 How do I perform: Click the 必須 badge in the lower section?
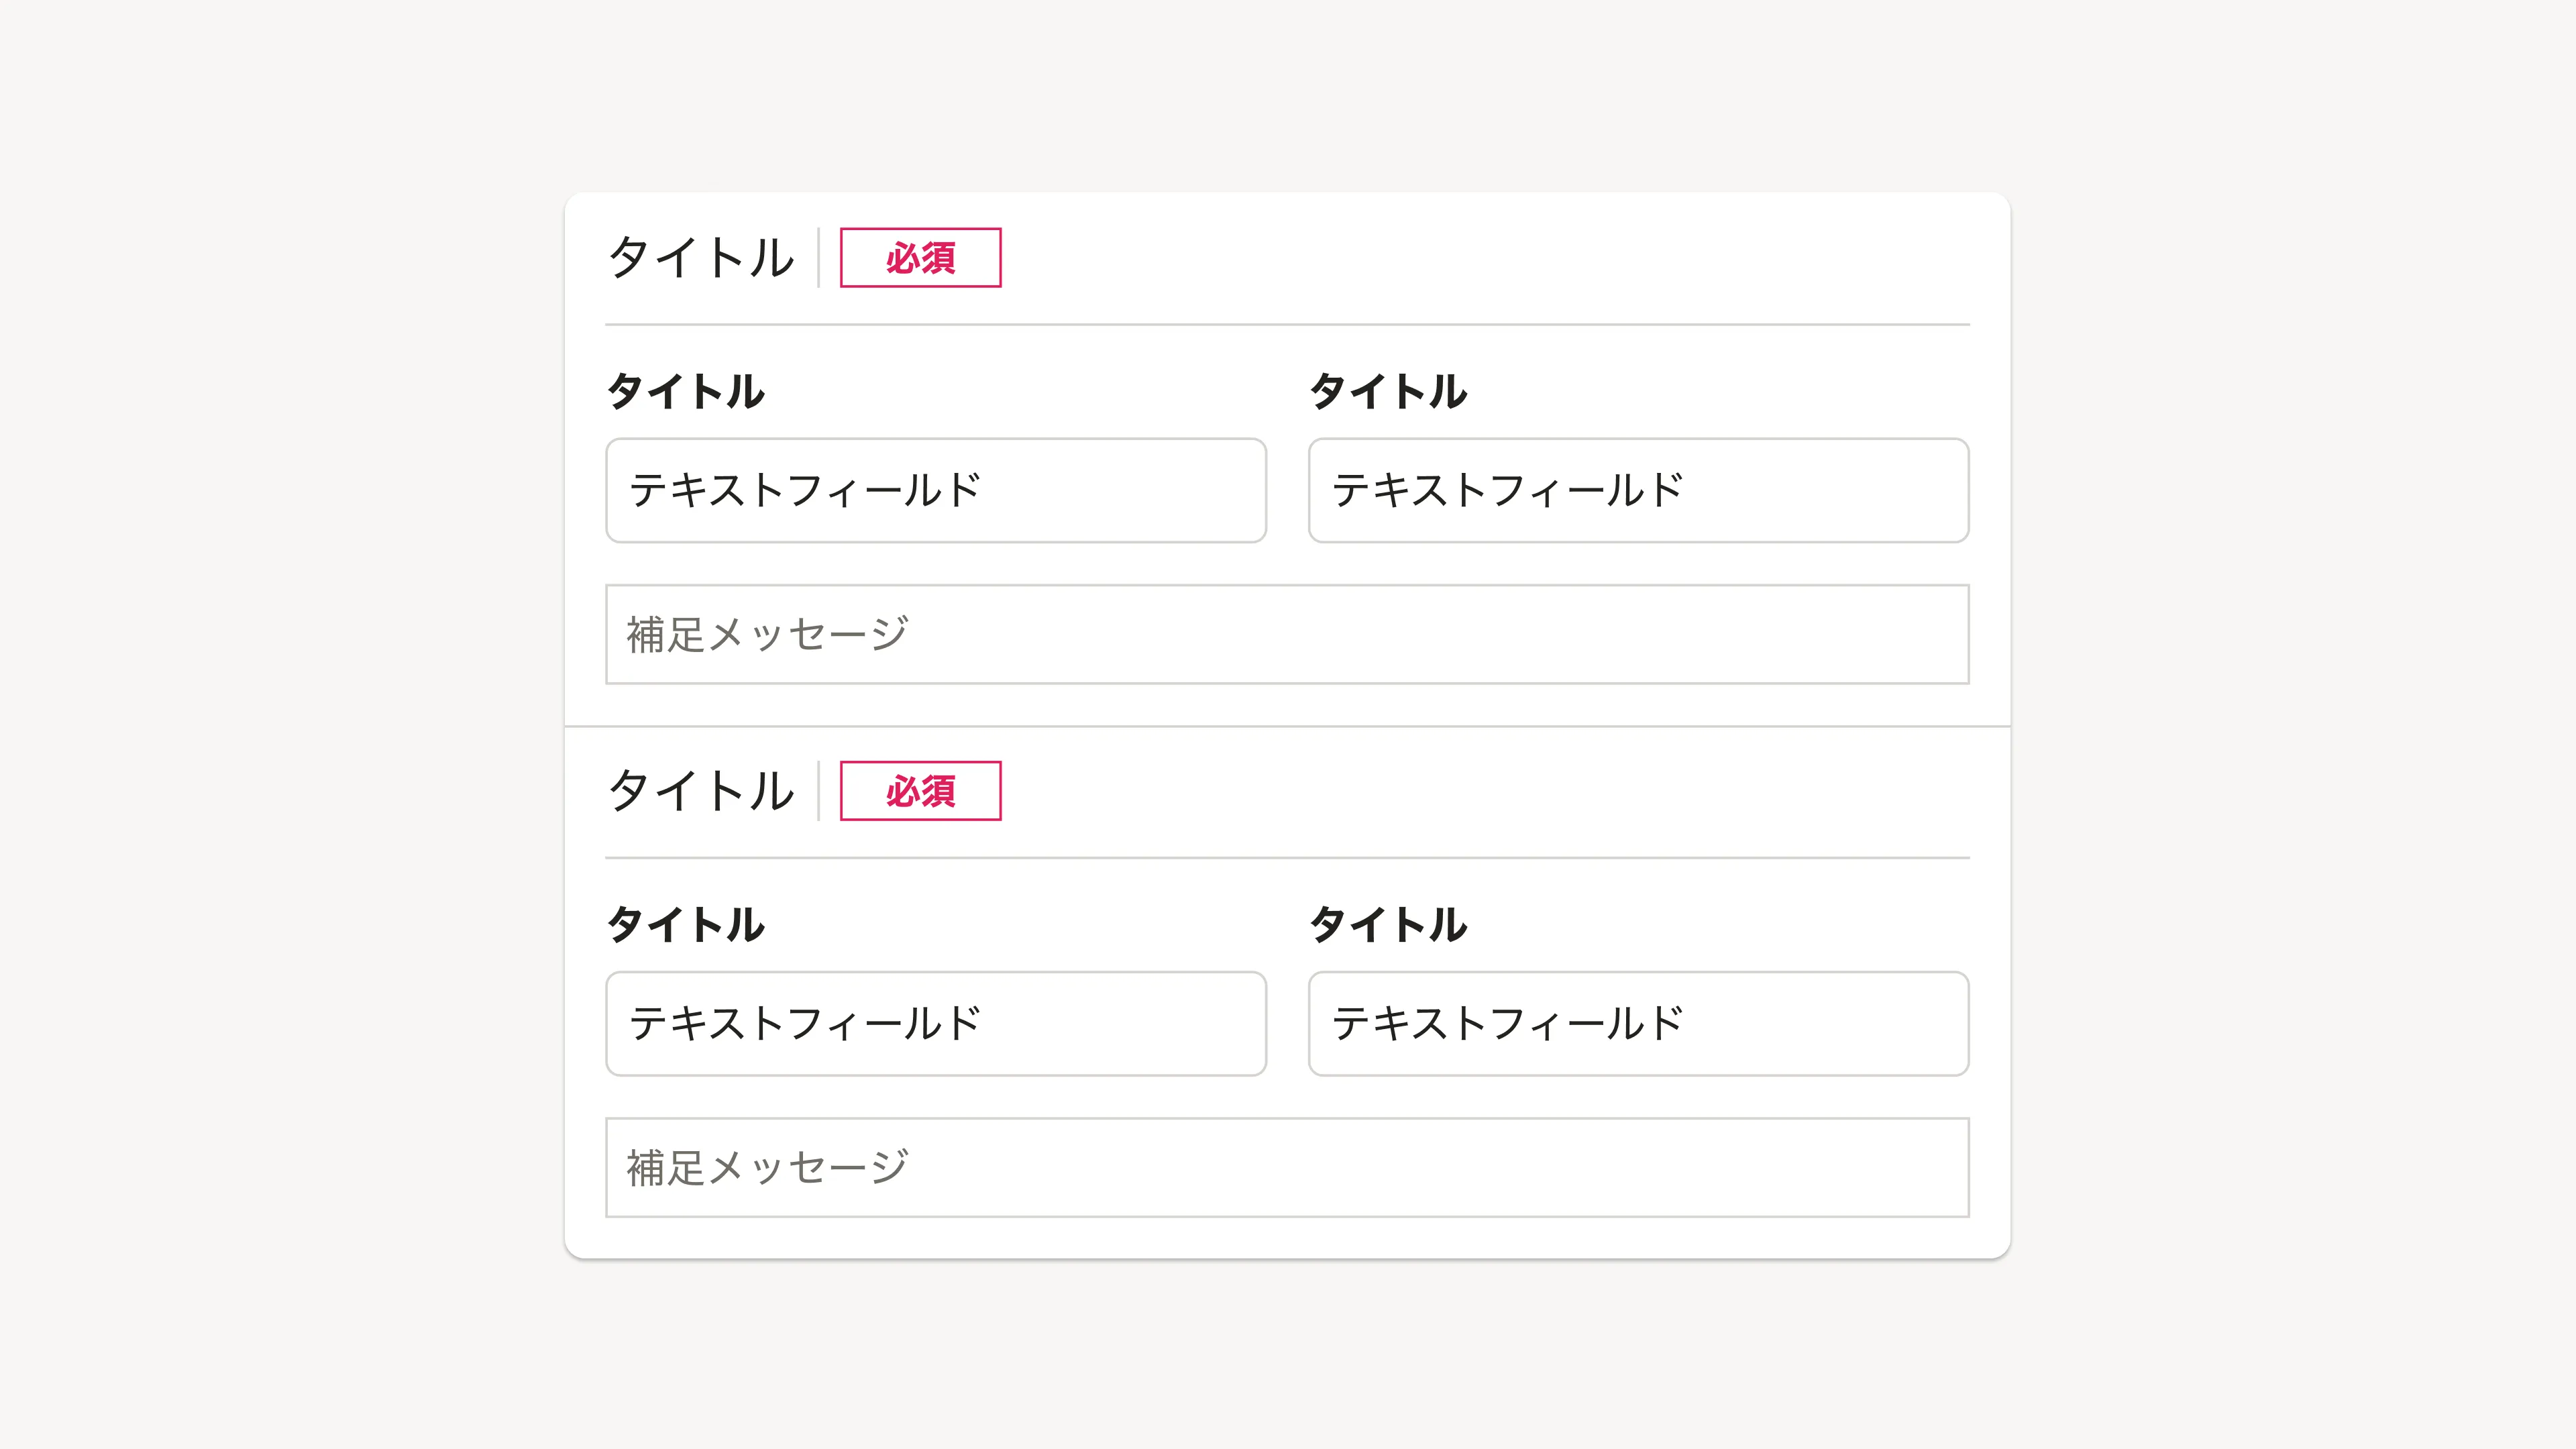[920, 791]
